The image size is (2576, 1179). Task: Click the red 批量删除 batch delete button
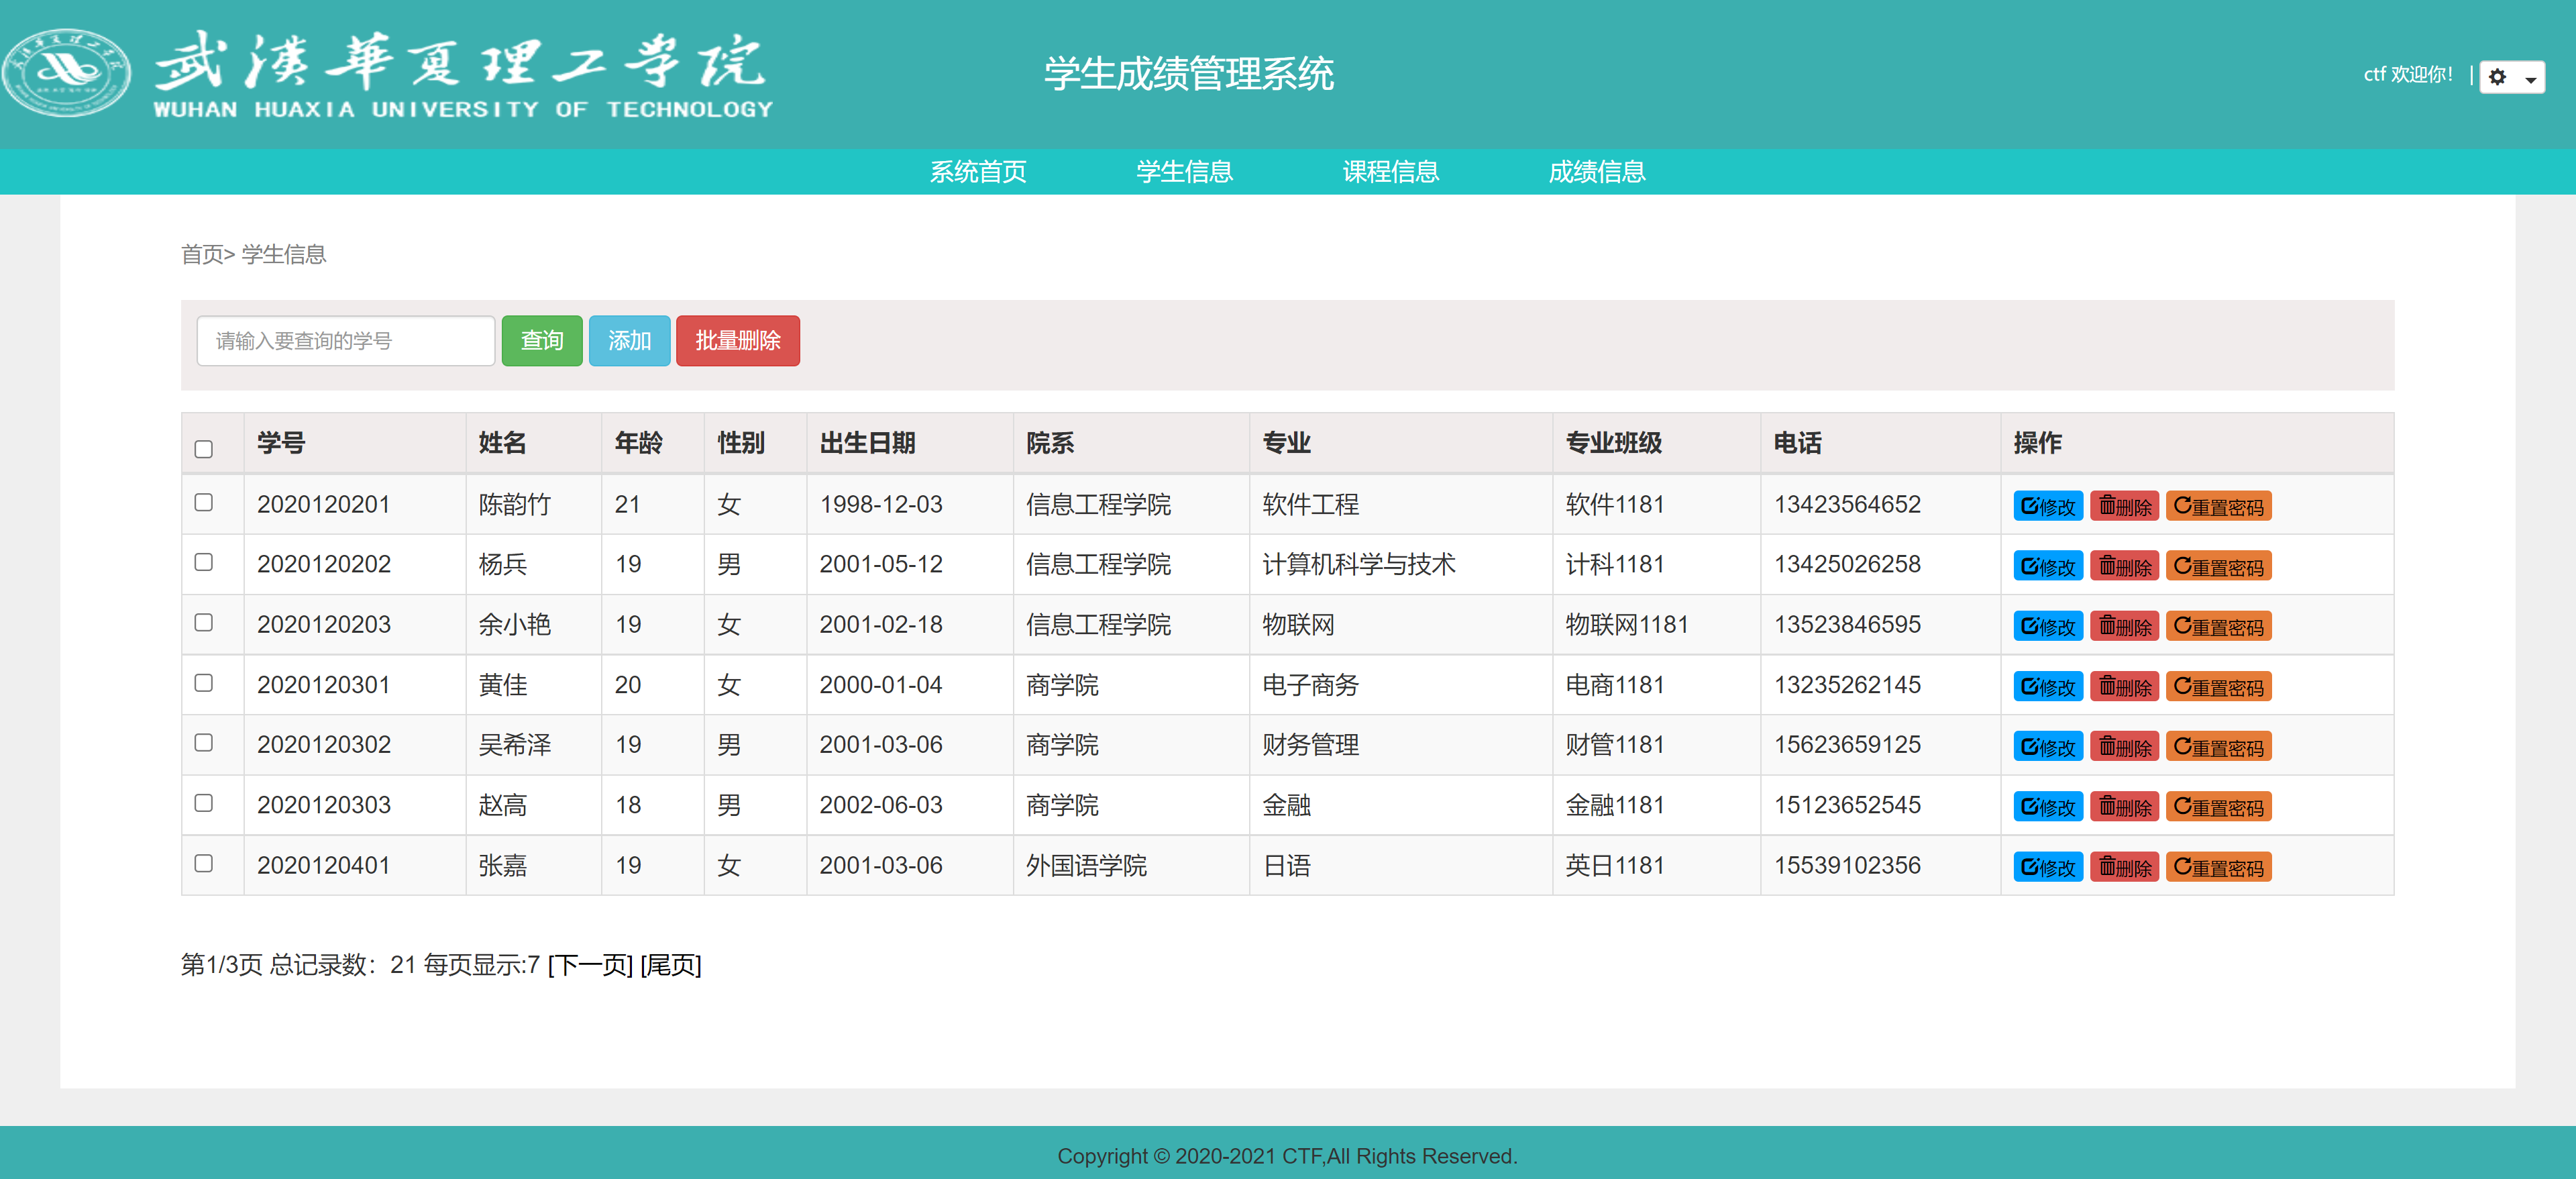(737, 340)
